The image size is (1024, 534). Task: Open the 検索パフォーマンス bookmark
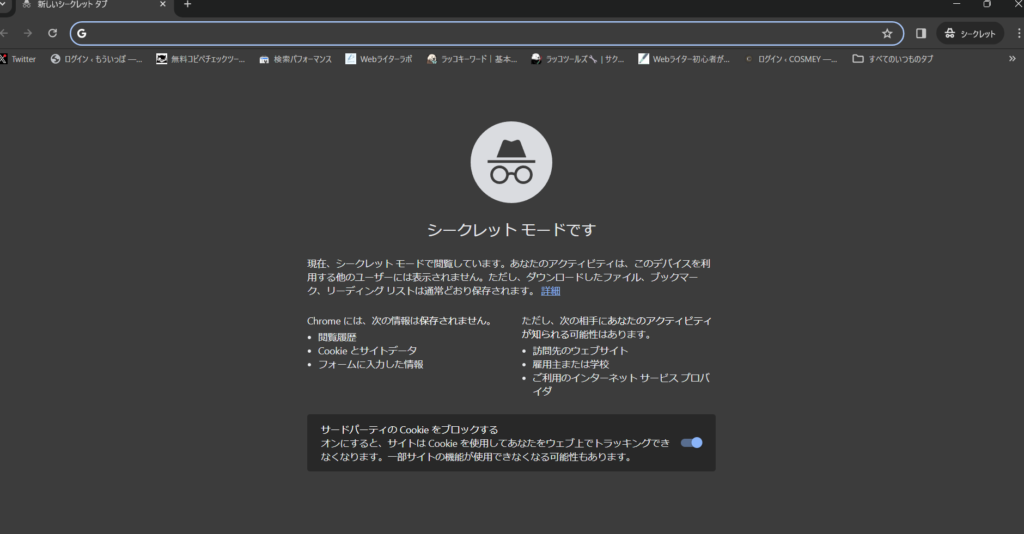point(297,59)
